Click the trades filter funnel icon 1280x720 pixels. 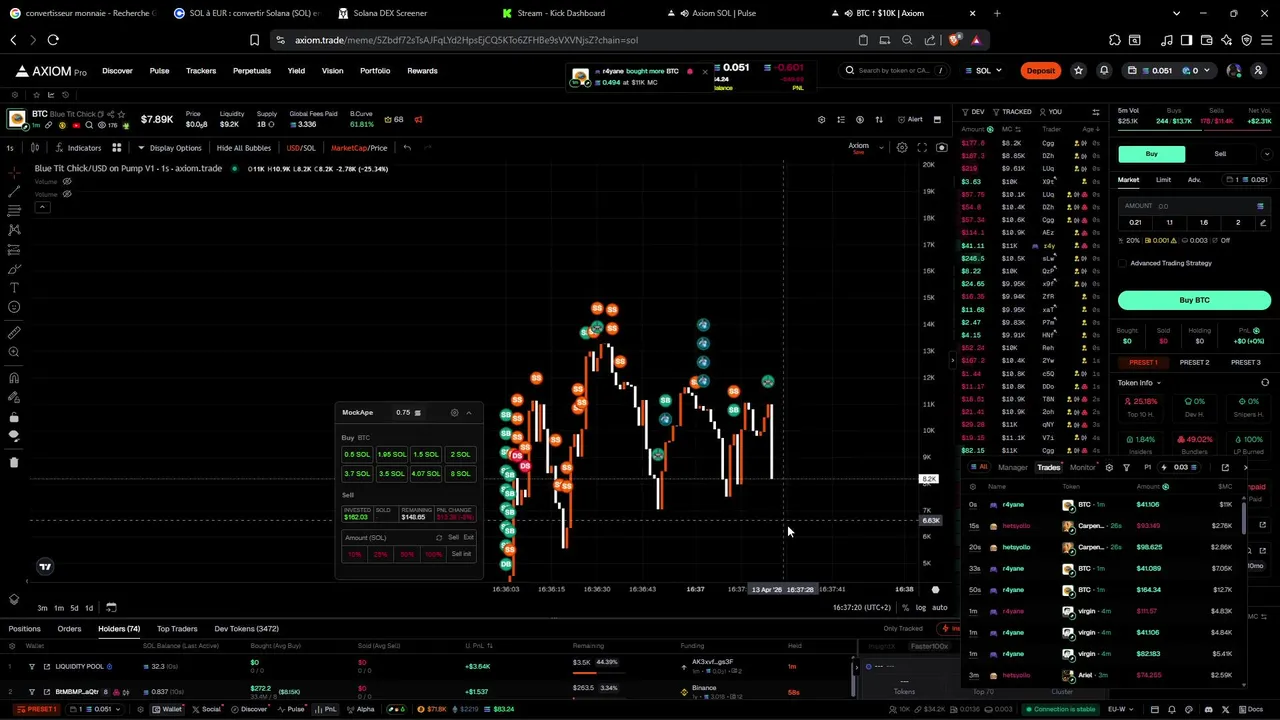1126,467
